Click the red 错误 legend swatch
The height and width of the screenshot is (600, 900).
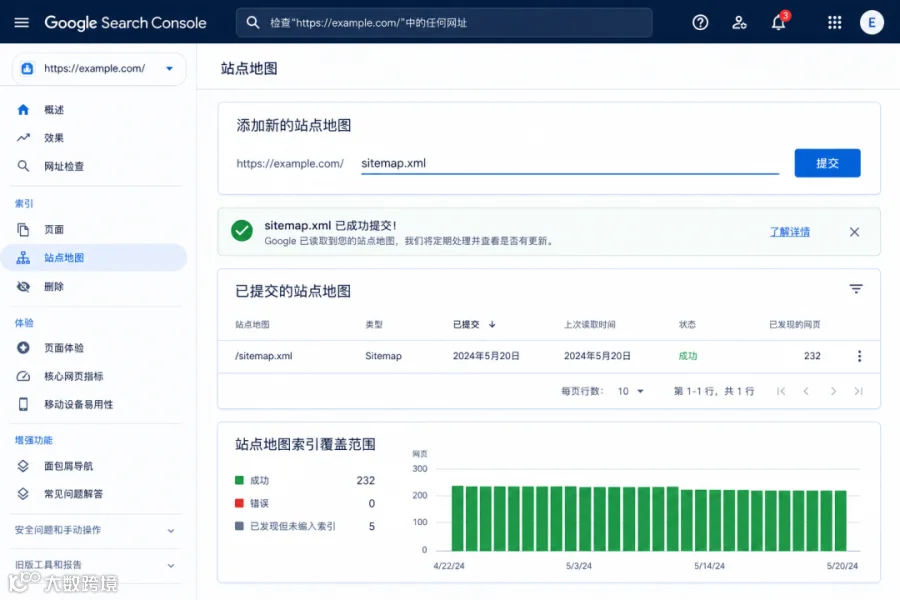click(x=239, y=503)
